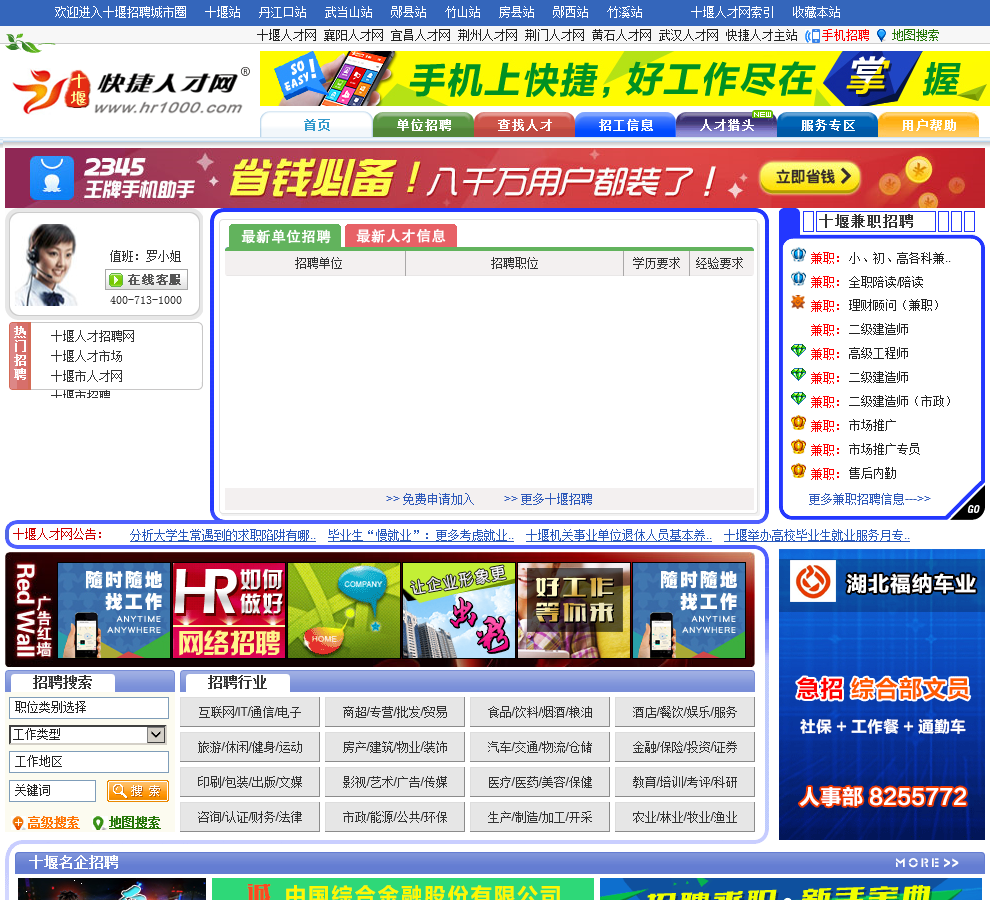The image size is (990, 900).
Task: Click the icon beside 理财顾问（兼职）
Action: (x=798, y=303)
